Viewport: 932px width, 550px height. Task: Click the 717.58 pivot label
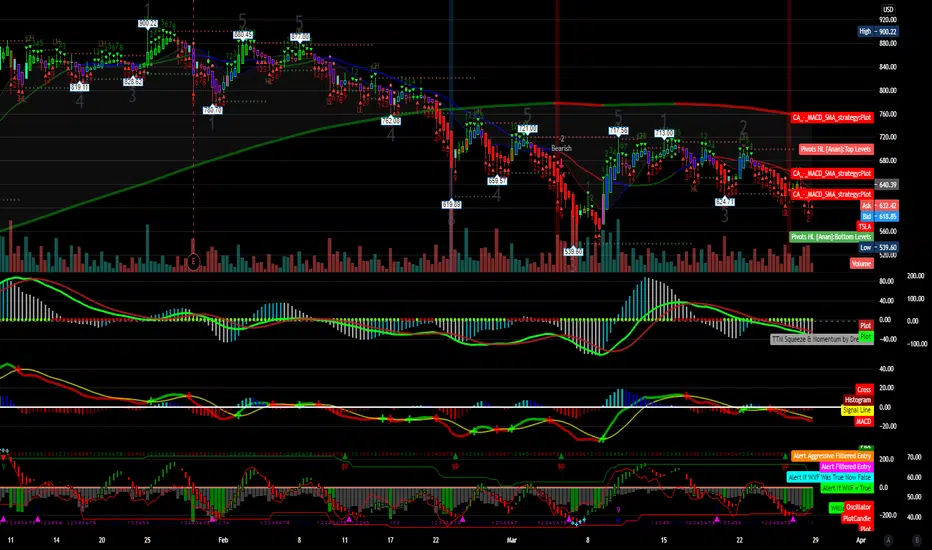coord(618,131)
